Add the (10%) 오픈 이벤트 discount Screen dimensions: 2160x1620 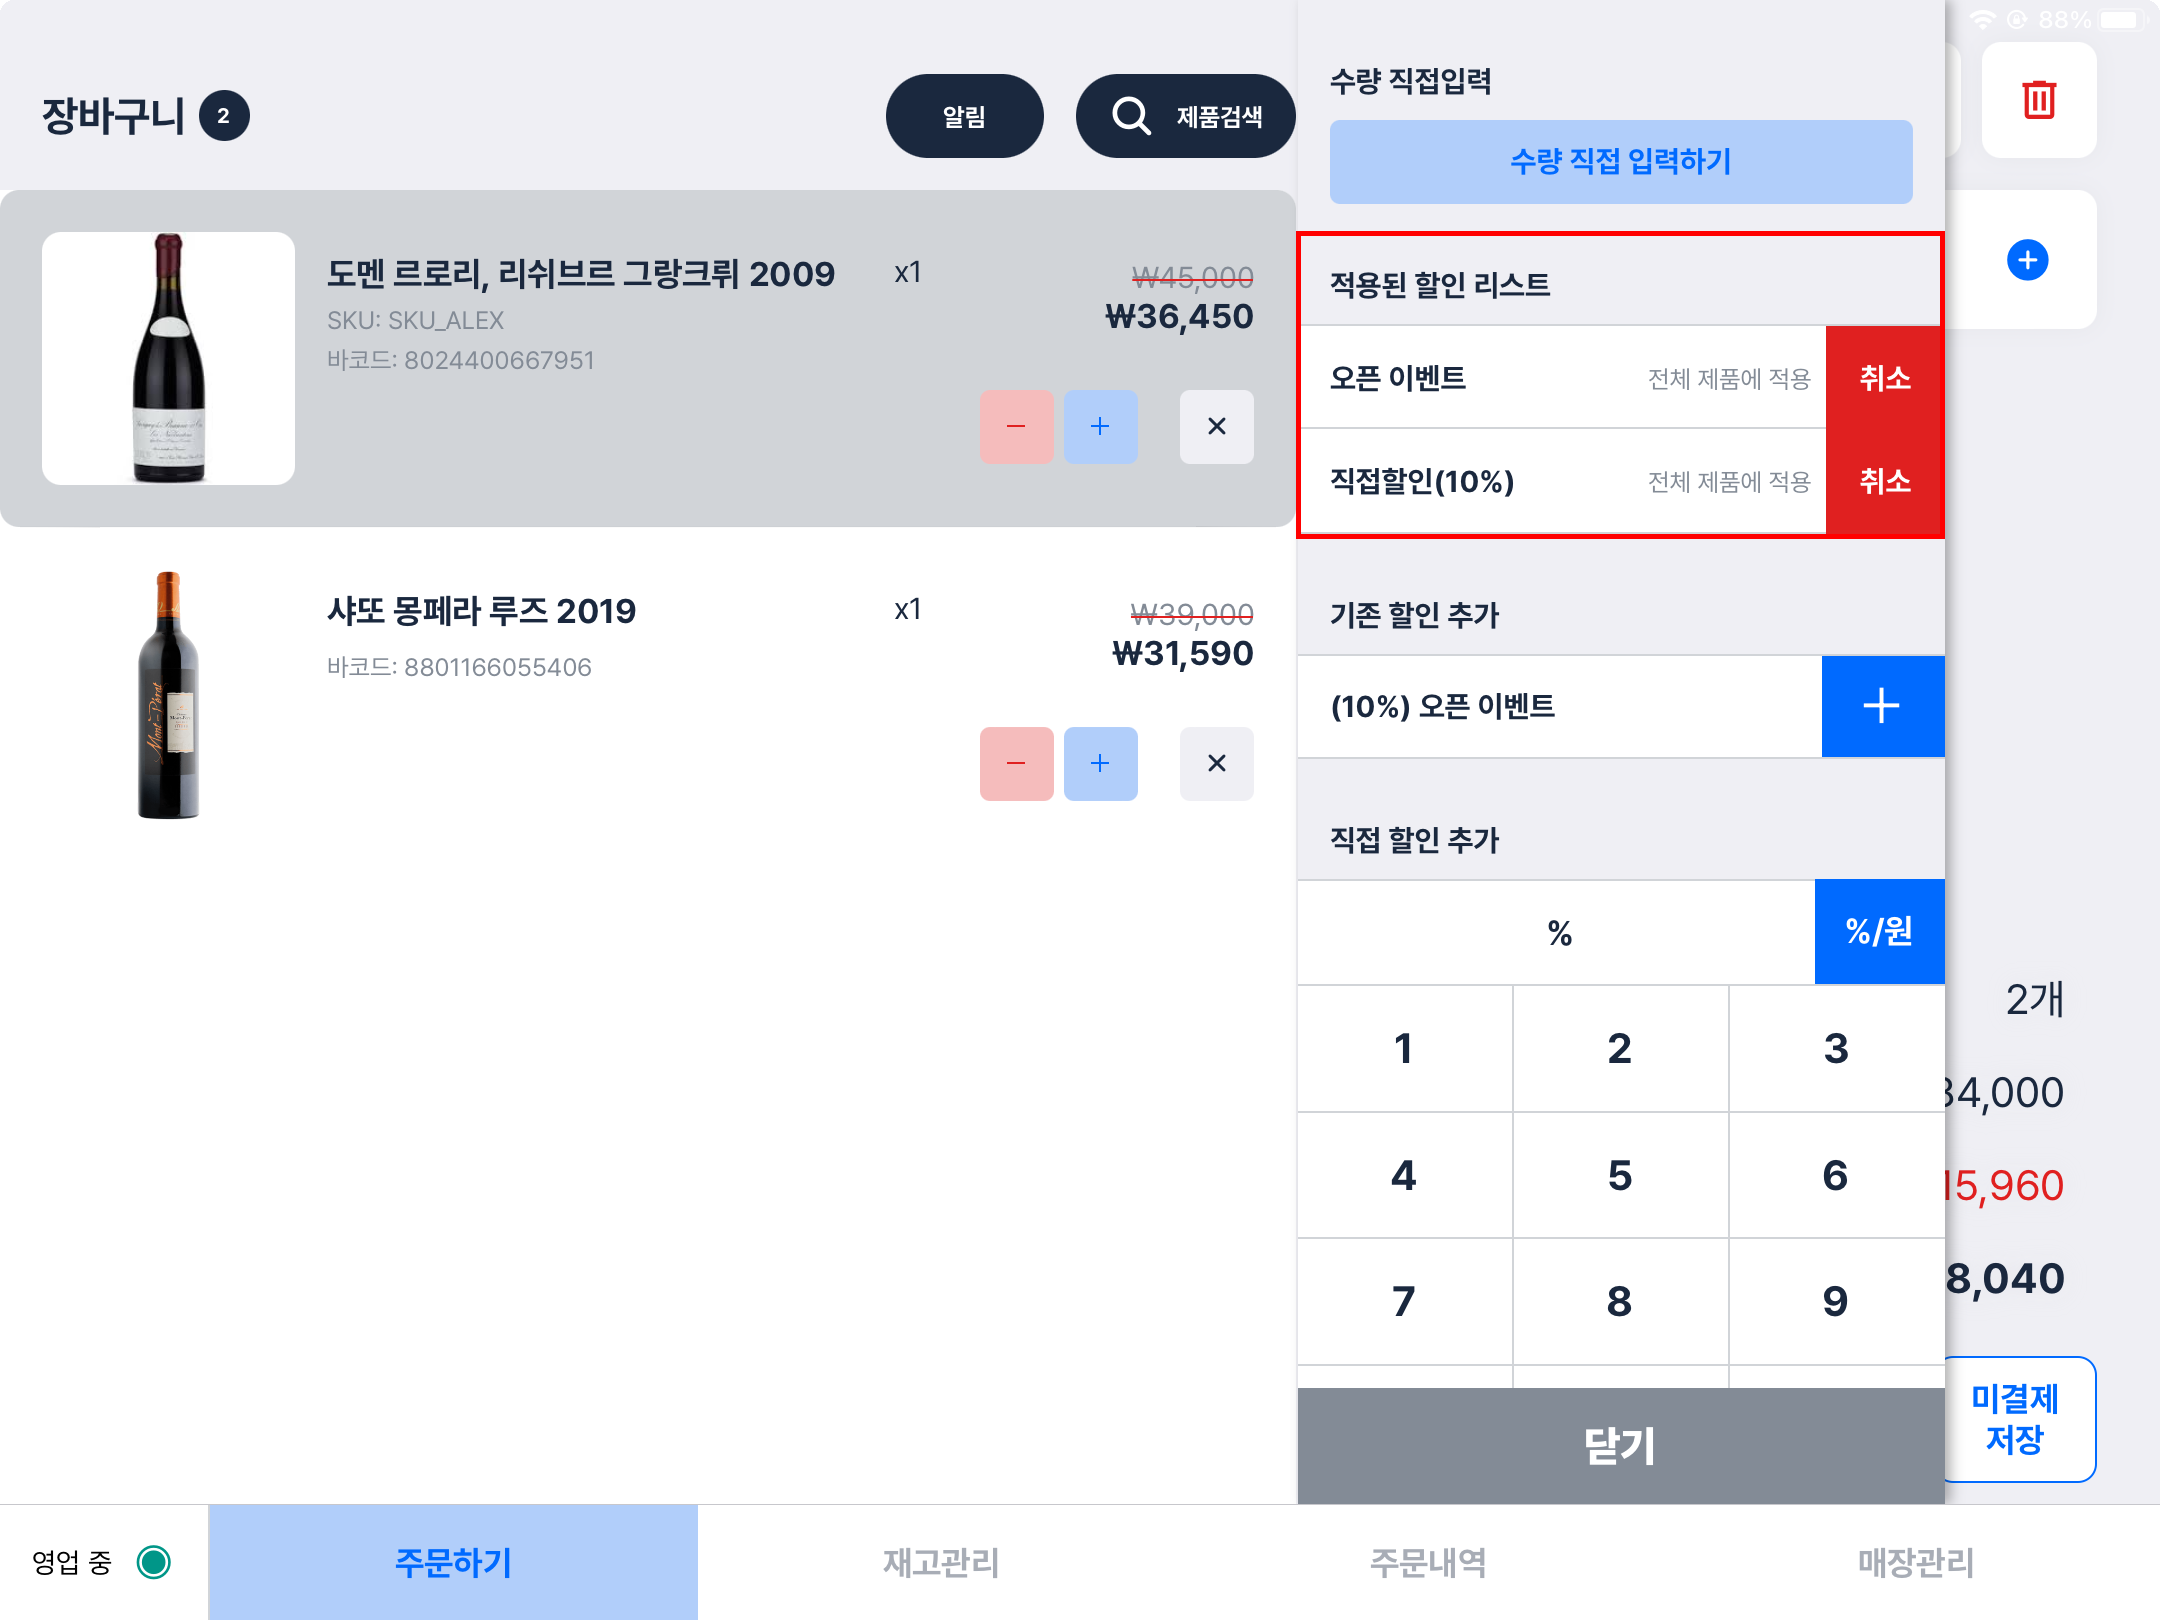1882,706
